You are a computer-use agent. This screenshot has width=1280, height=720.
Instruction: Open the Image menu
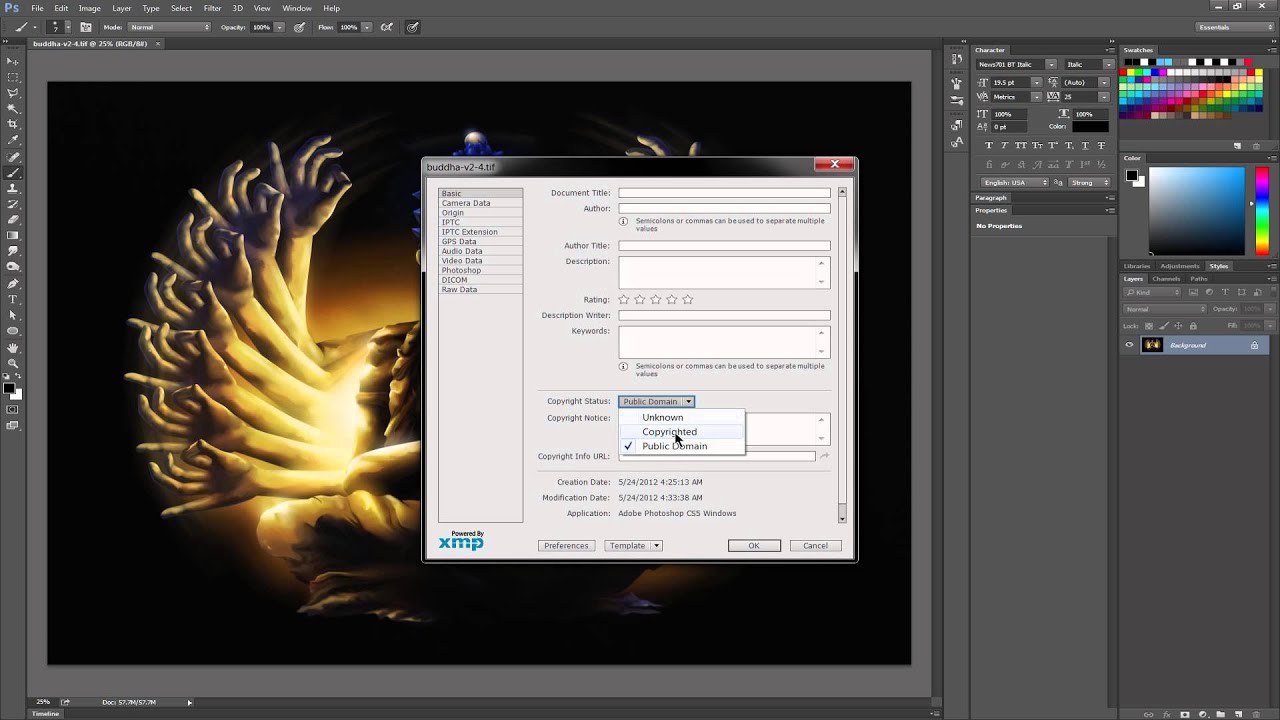point(89,8)
